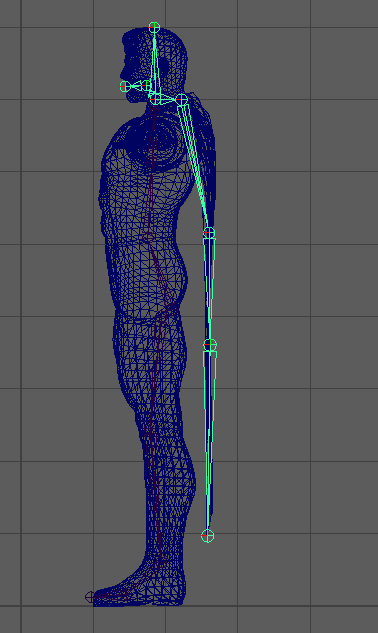Select the neck base joint under the head bone
Image resolution: width=378 pixels, height=633 pixels.
point(155,98)
